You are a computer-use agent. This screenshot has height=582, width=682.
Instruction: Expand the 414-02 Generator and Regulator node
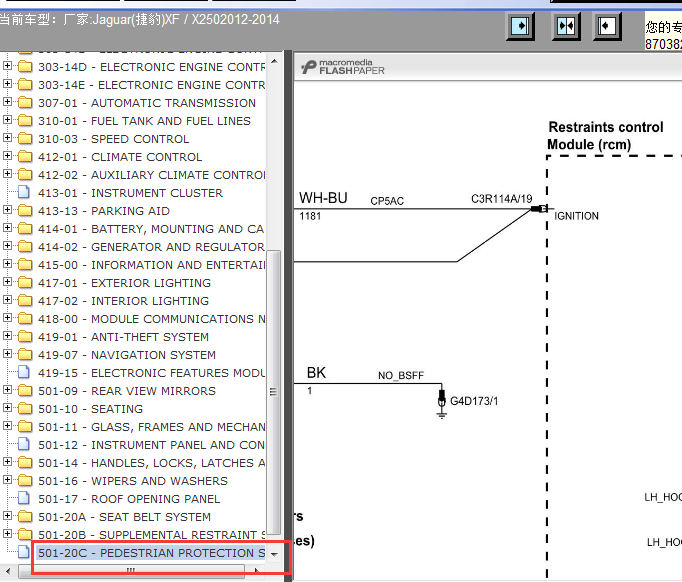pos(7,246)
